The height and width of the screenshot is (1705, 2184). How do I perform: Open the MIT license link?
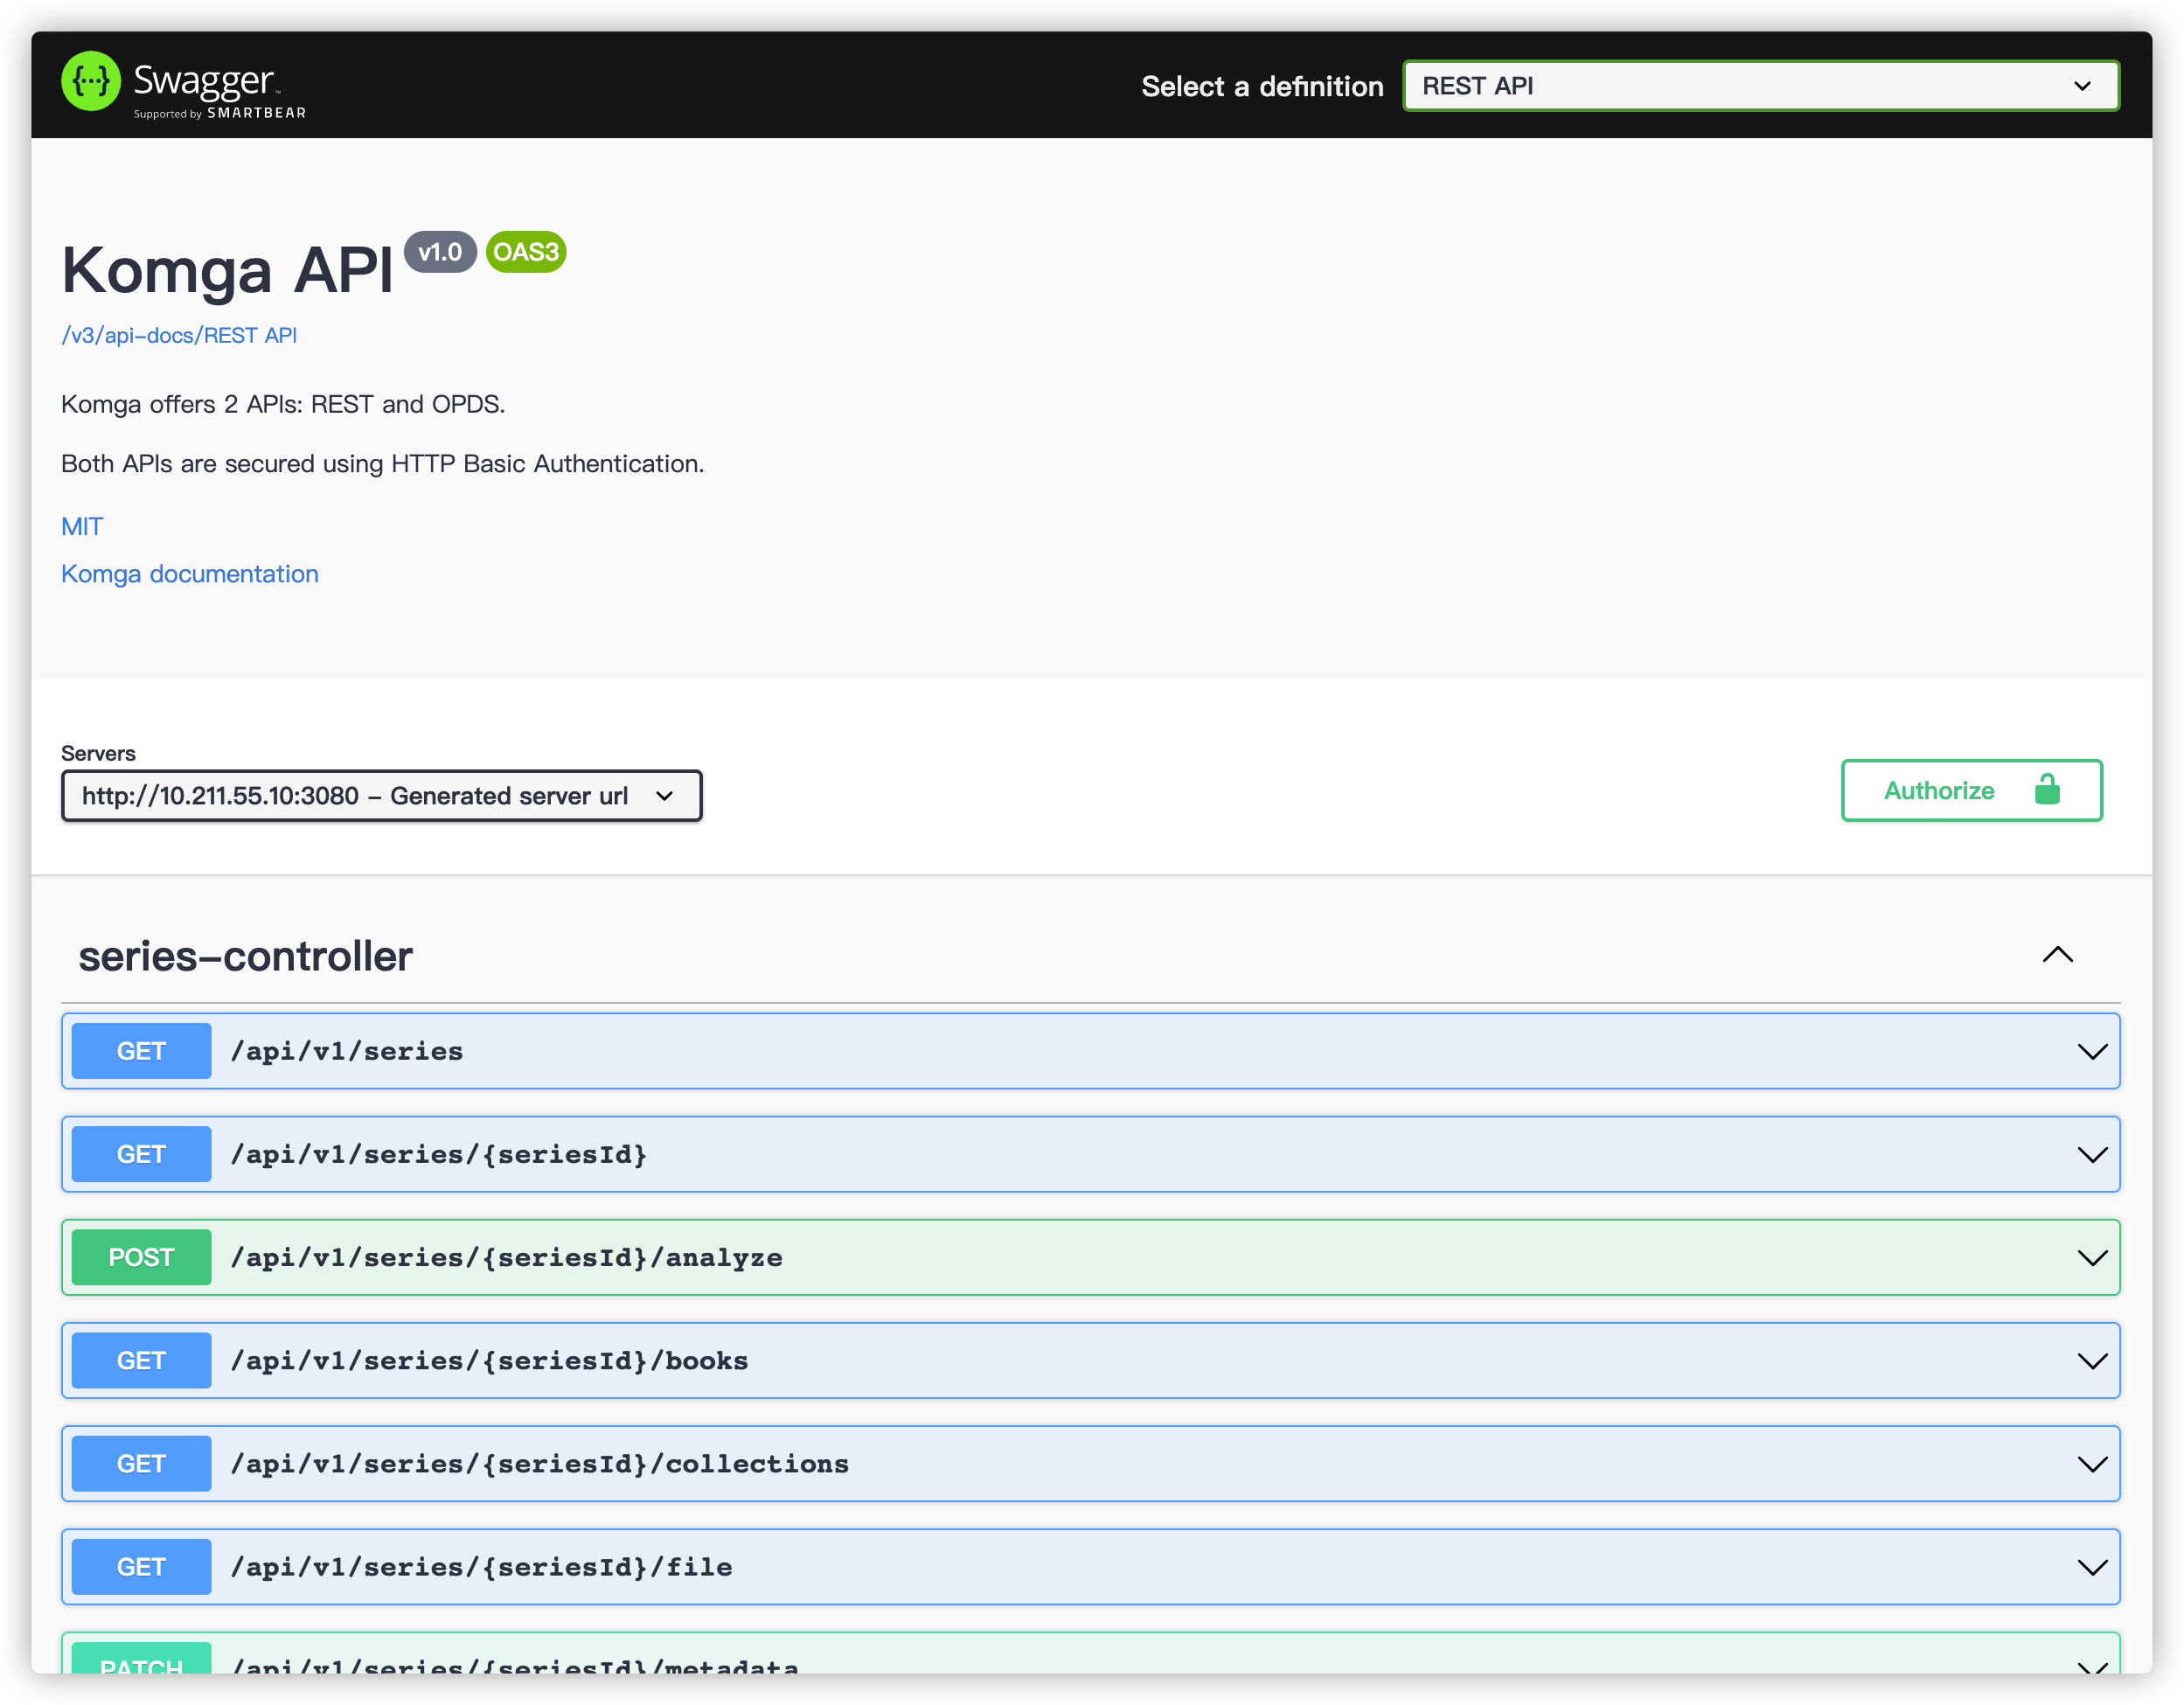pyautogui.click(x=82, y=527)
